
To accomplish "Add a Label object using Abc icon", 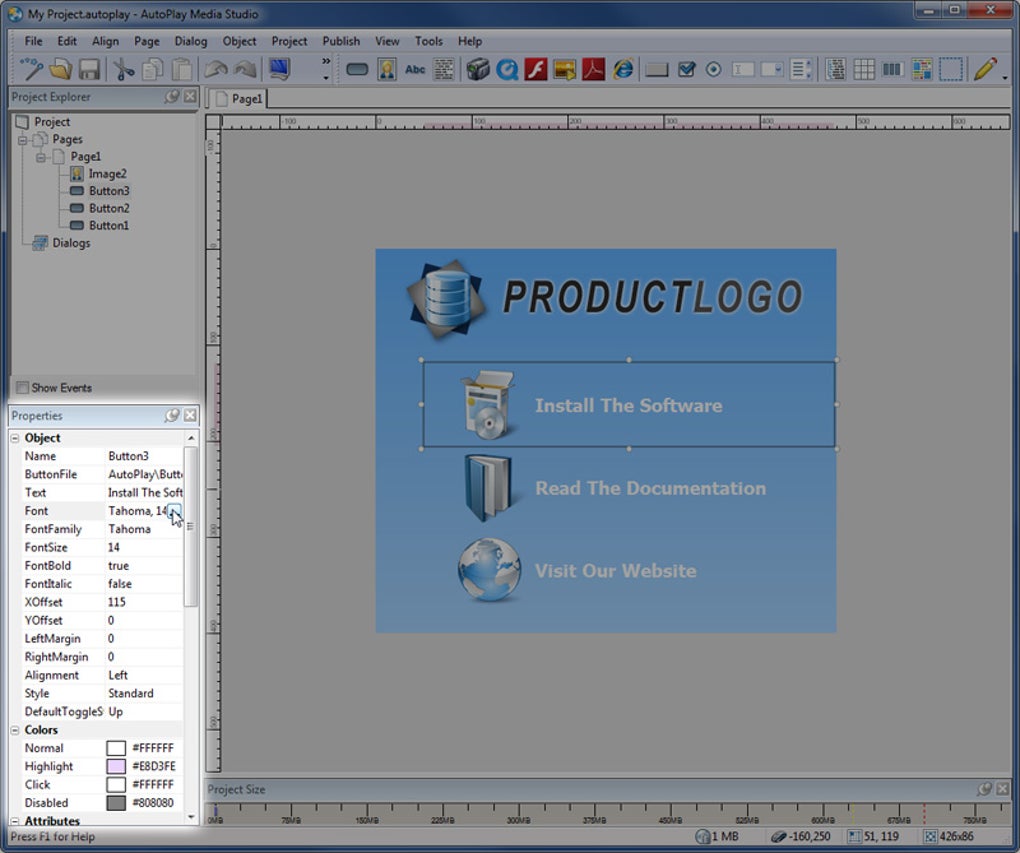I will 415,70.
